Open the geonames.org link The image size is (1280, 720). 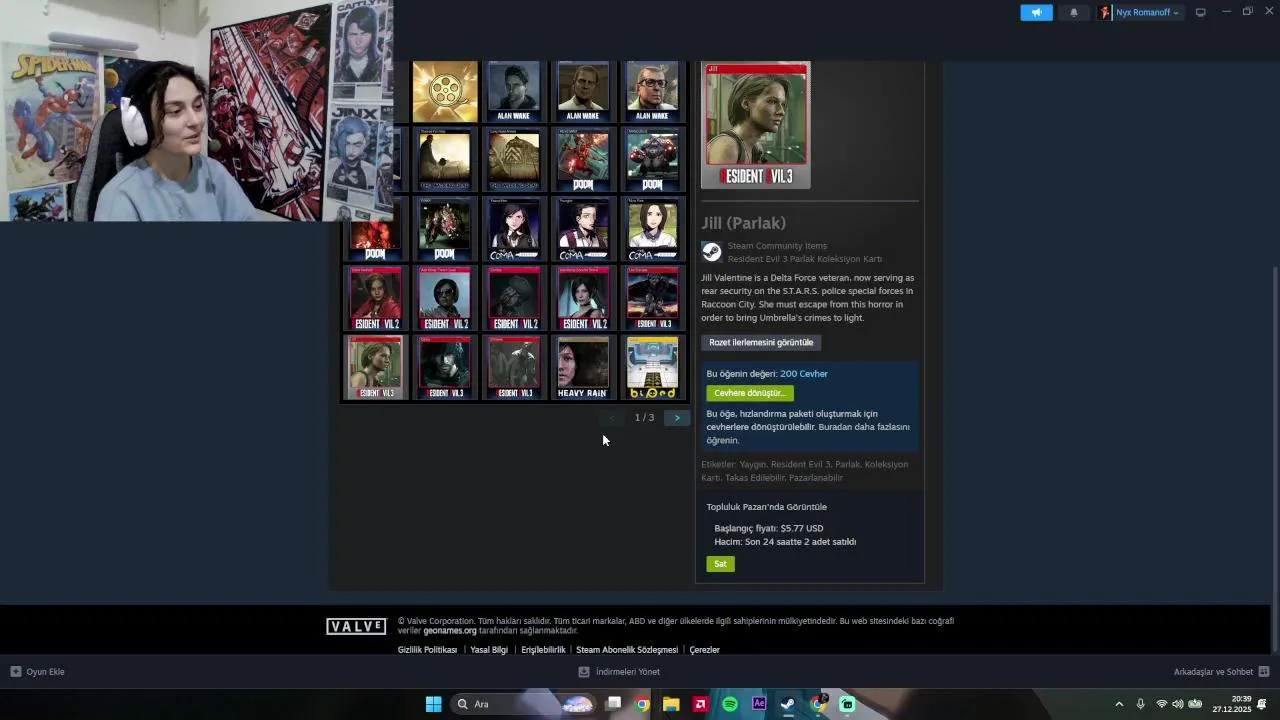click(x=450, y=631)
